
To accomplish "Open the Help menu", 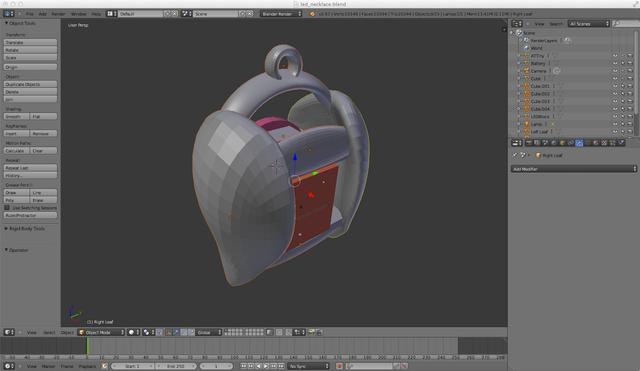I will click(x=96, y=14).
